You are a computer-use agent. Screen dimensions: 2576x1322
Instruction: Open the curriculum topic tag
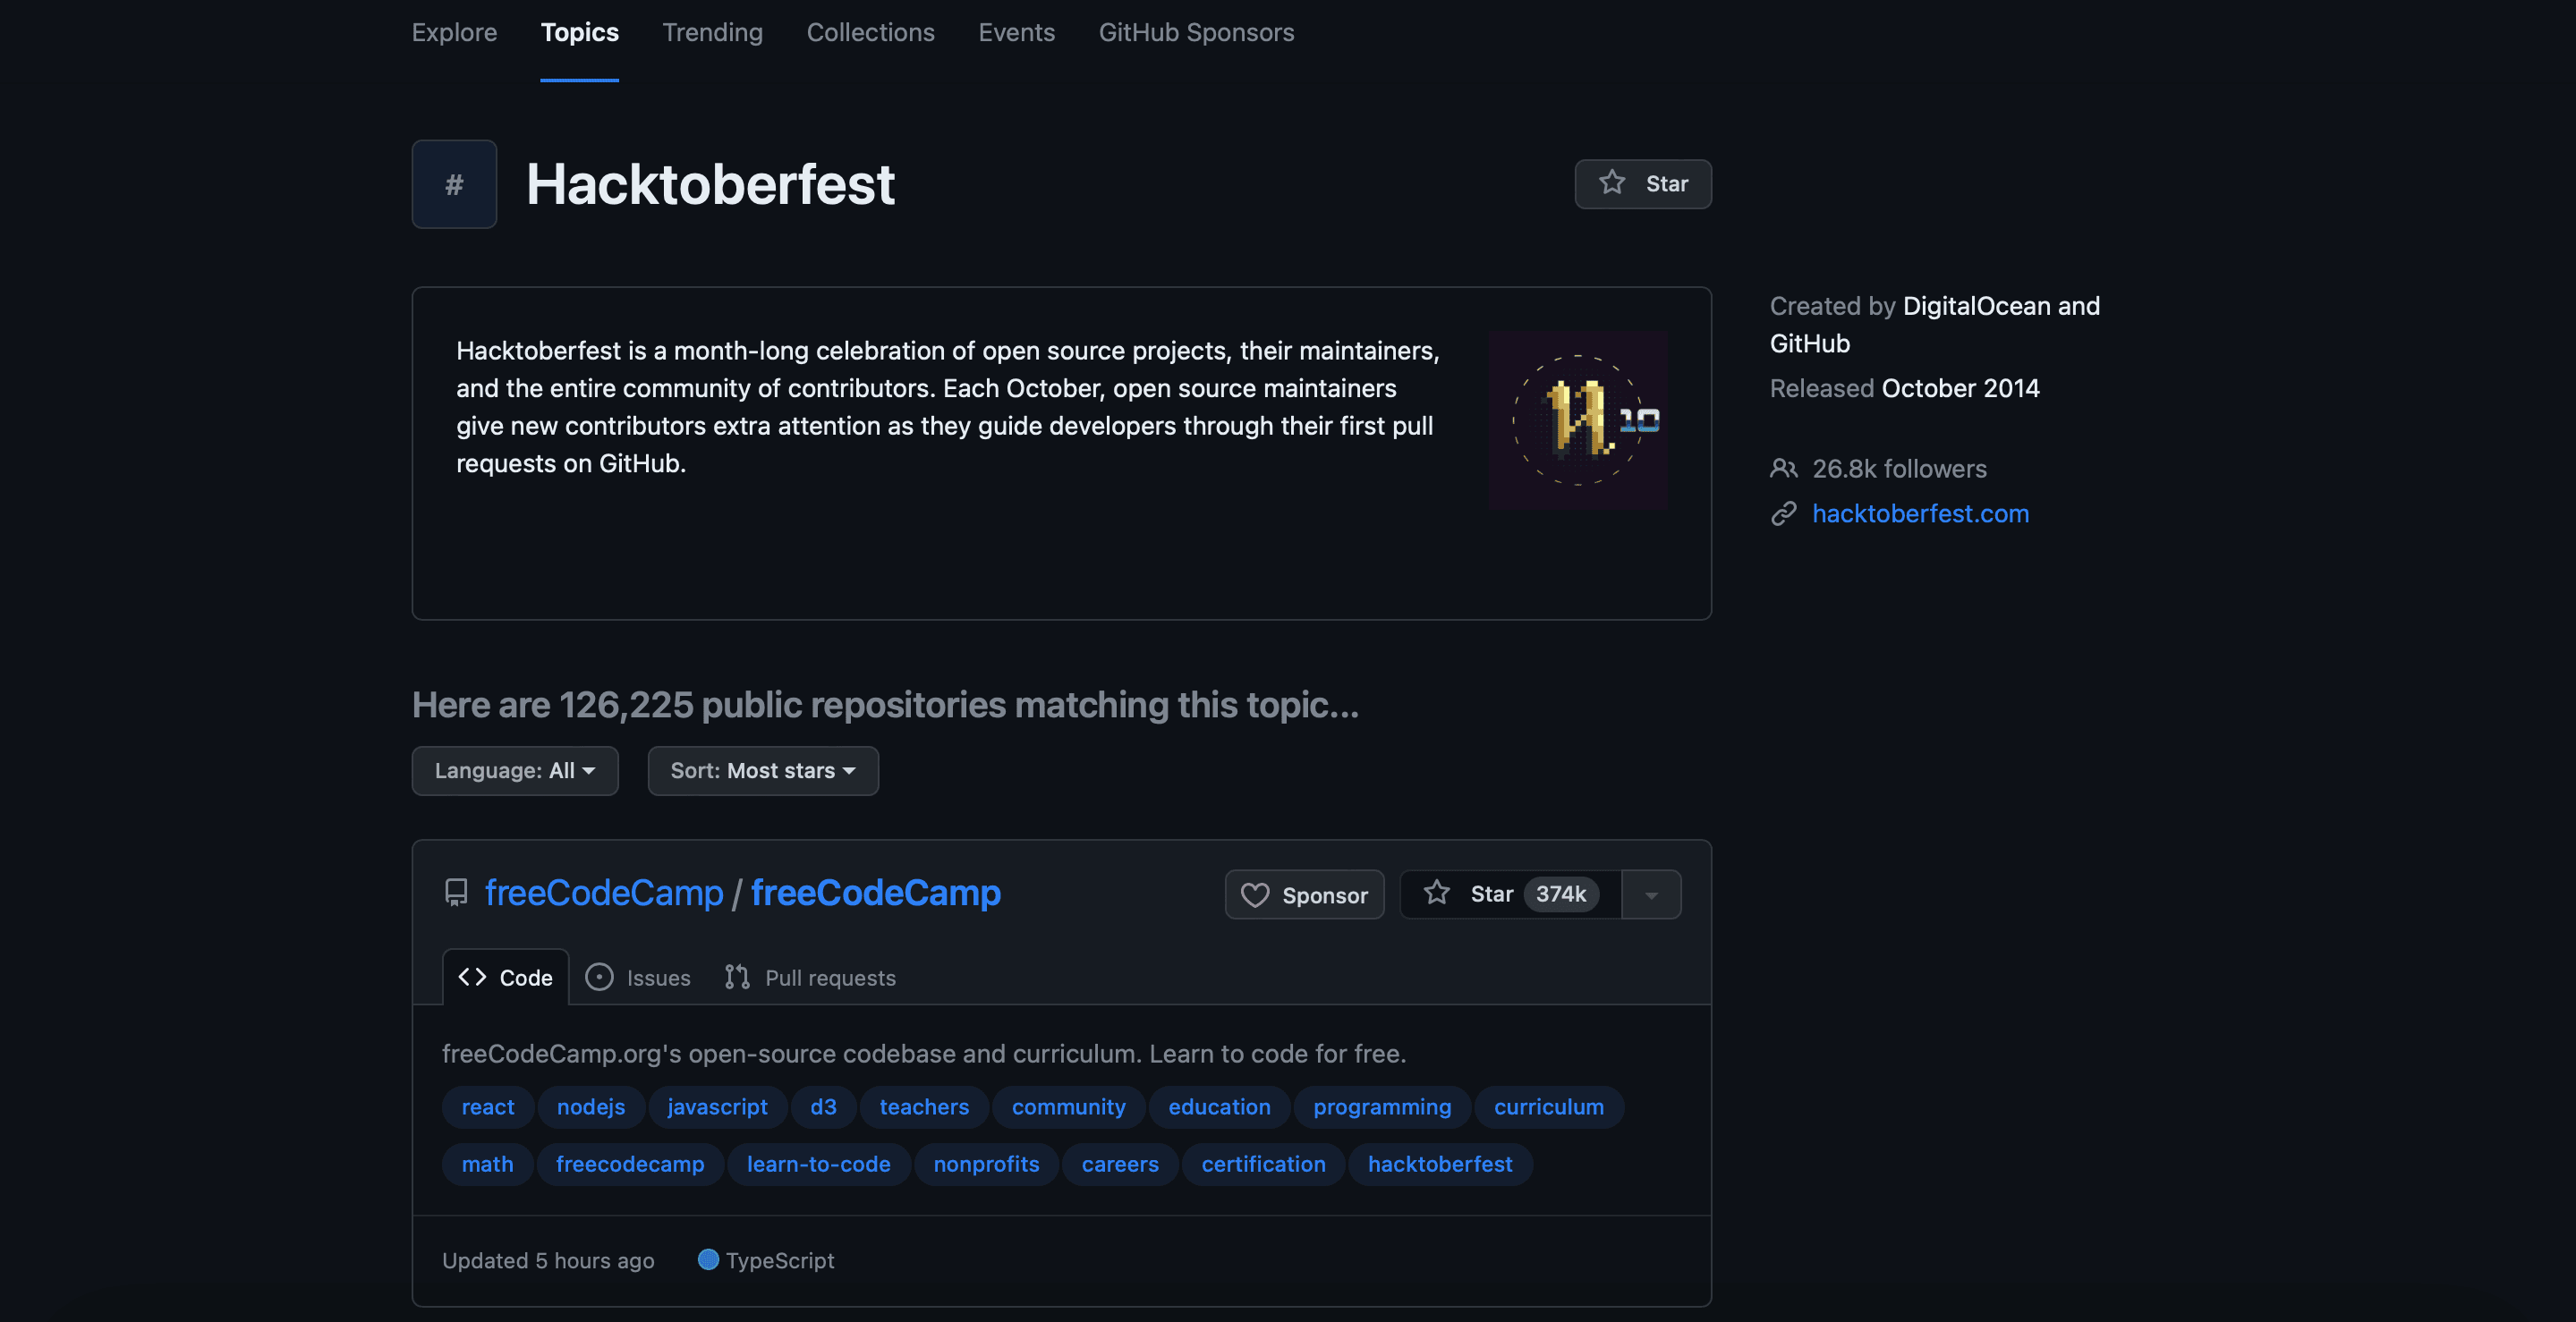[x=1549, y=1107]
